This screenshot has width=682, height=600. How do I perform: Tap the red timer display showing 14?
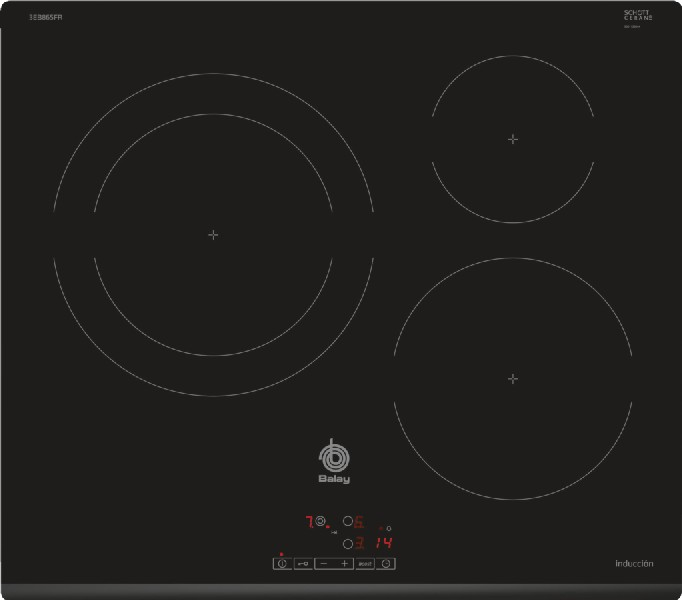(383, 544)
